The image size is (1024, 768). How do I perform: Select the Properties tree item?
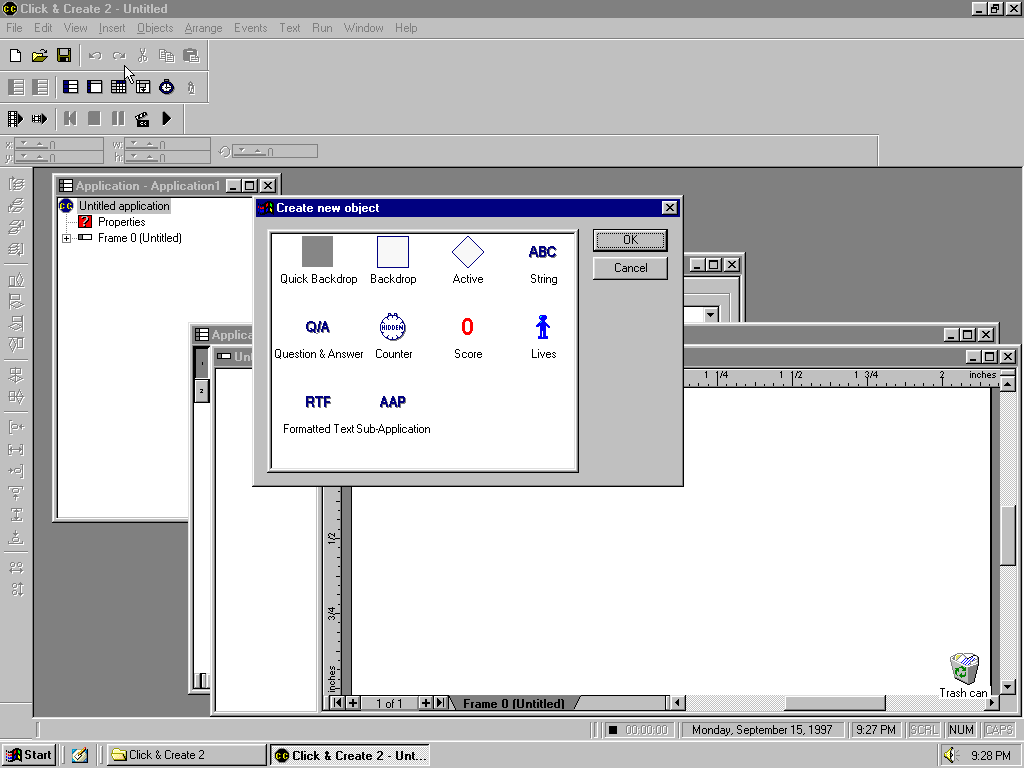(121, 222)
